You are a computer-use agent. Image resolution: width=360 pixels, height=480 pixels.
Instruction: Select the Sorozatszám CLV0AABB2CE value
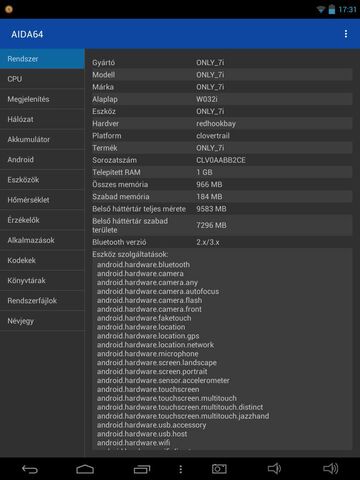click(221, 160)
